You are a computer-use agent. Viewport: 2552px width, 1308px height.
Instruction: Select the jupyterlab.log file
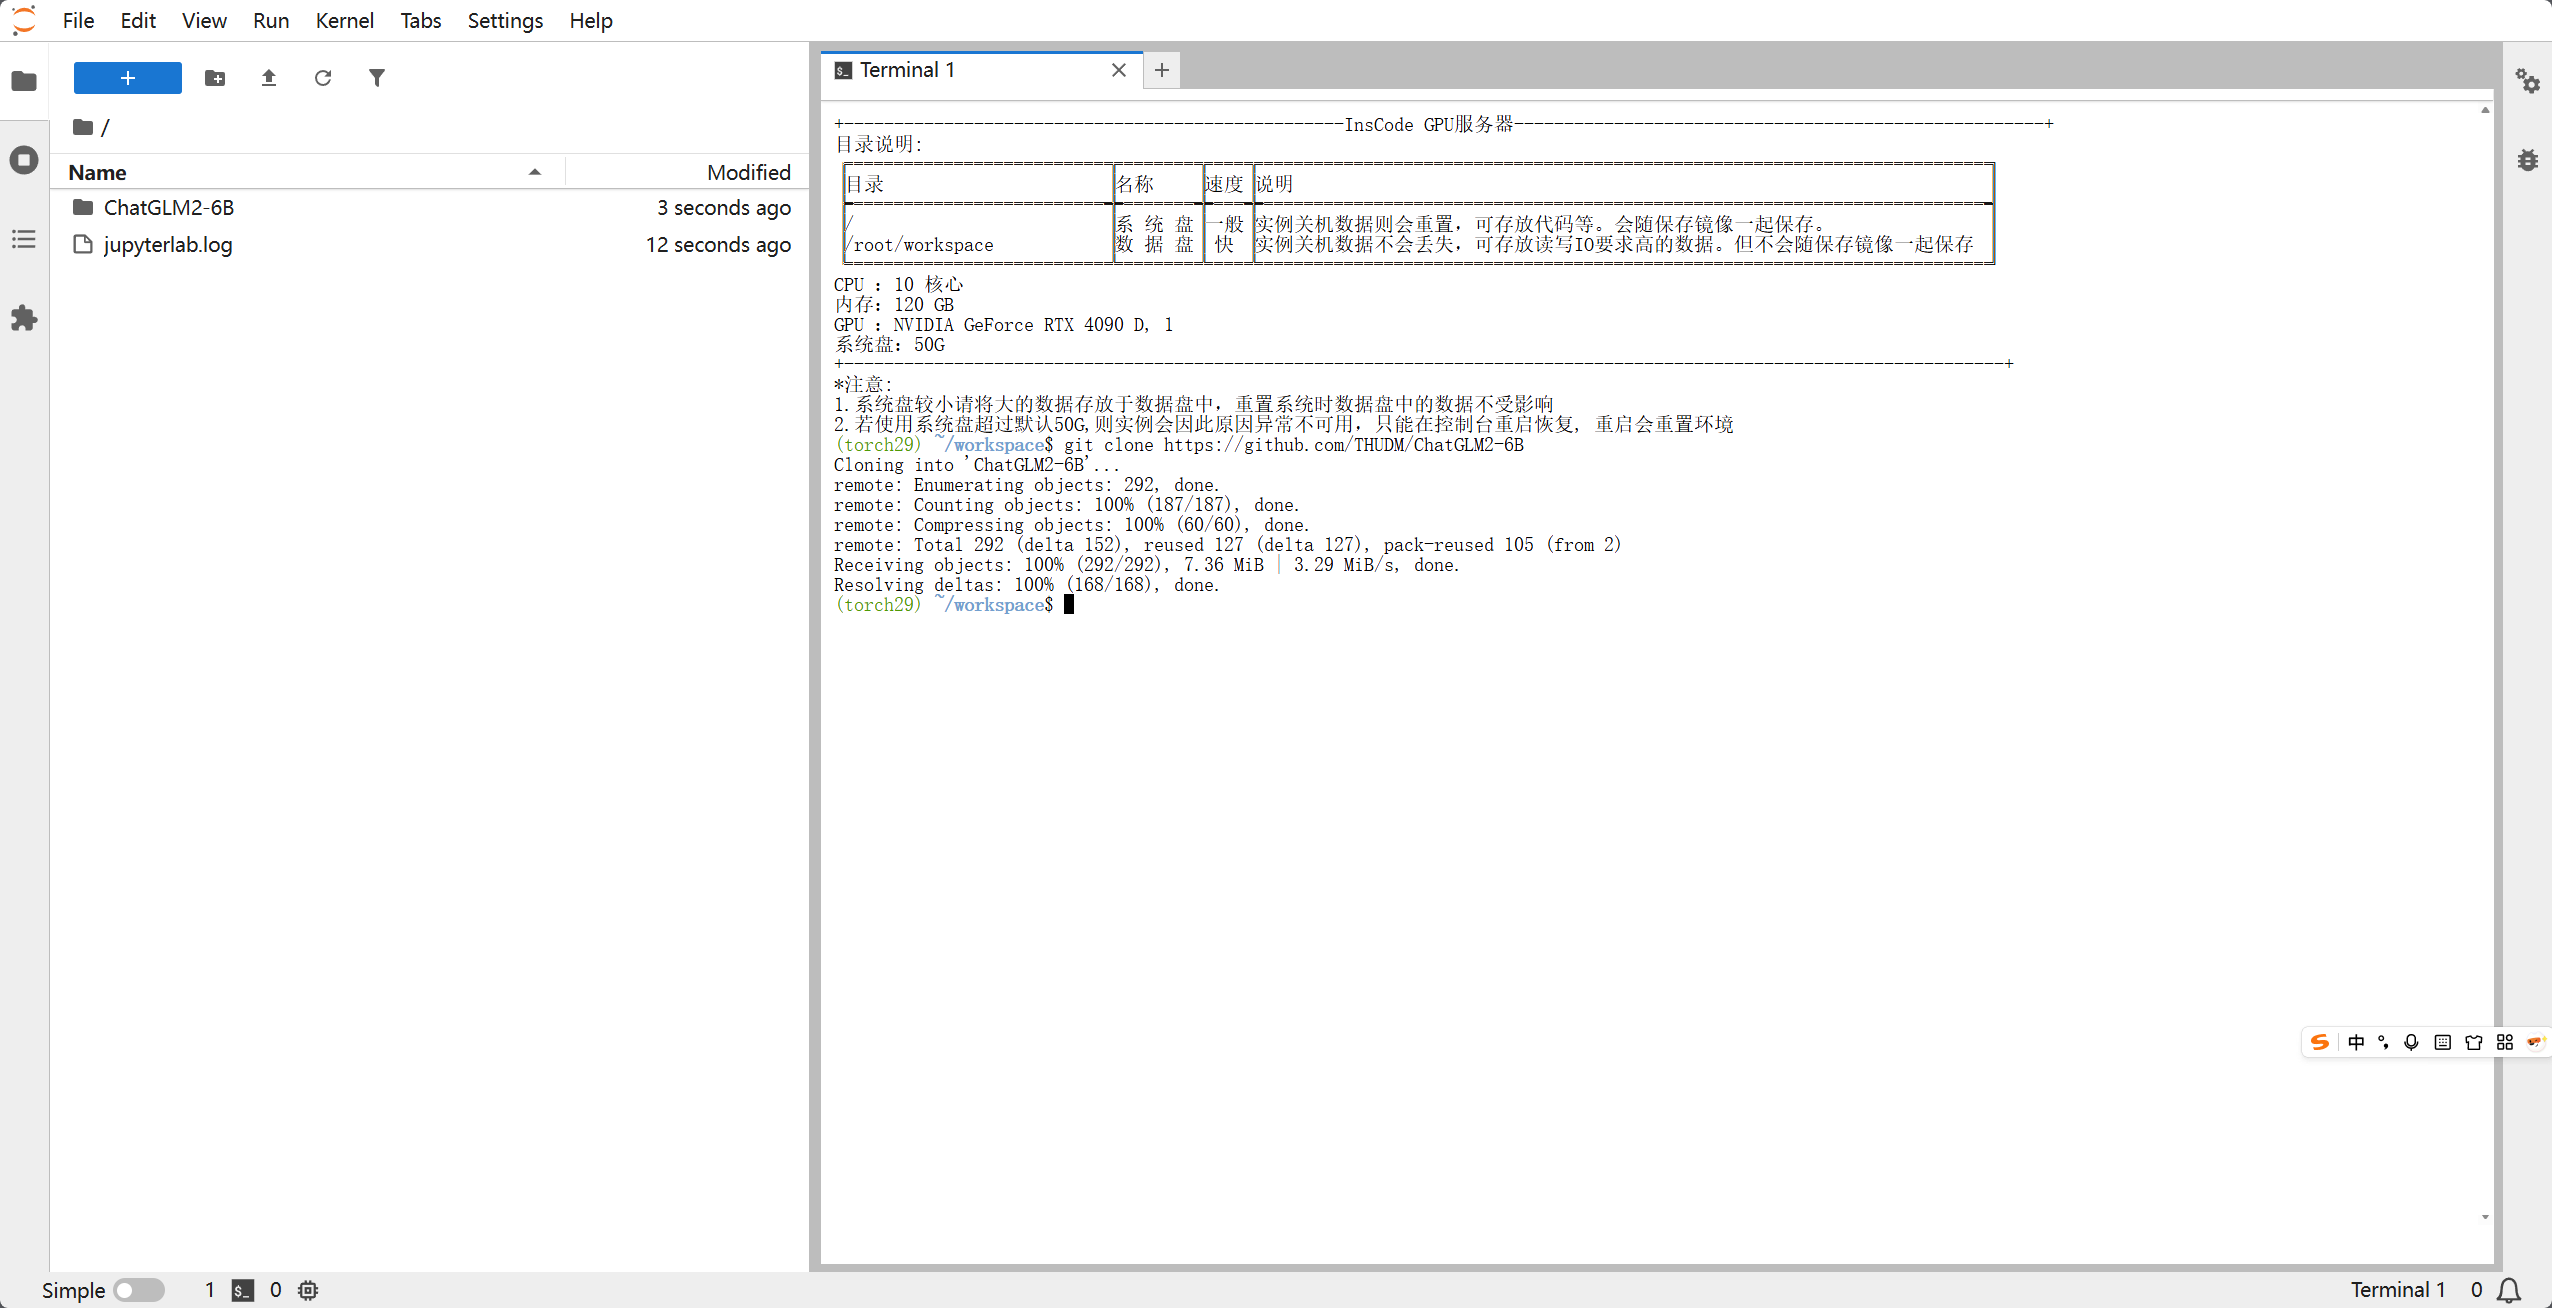coord(430,244)
